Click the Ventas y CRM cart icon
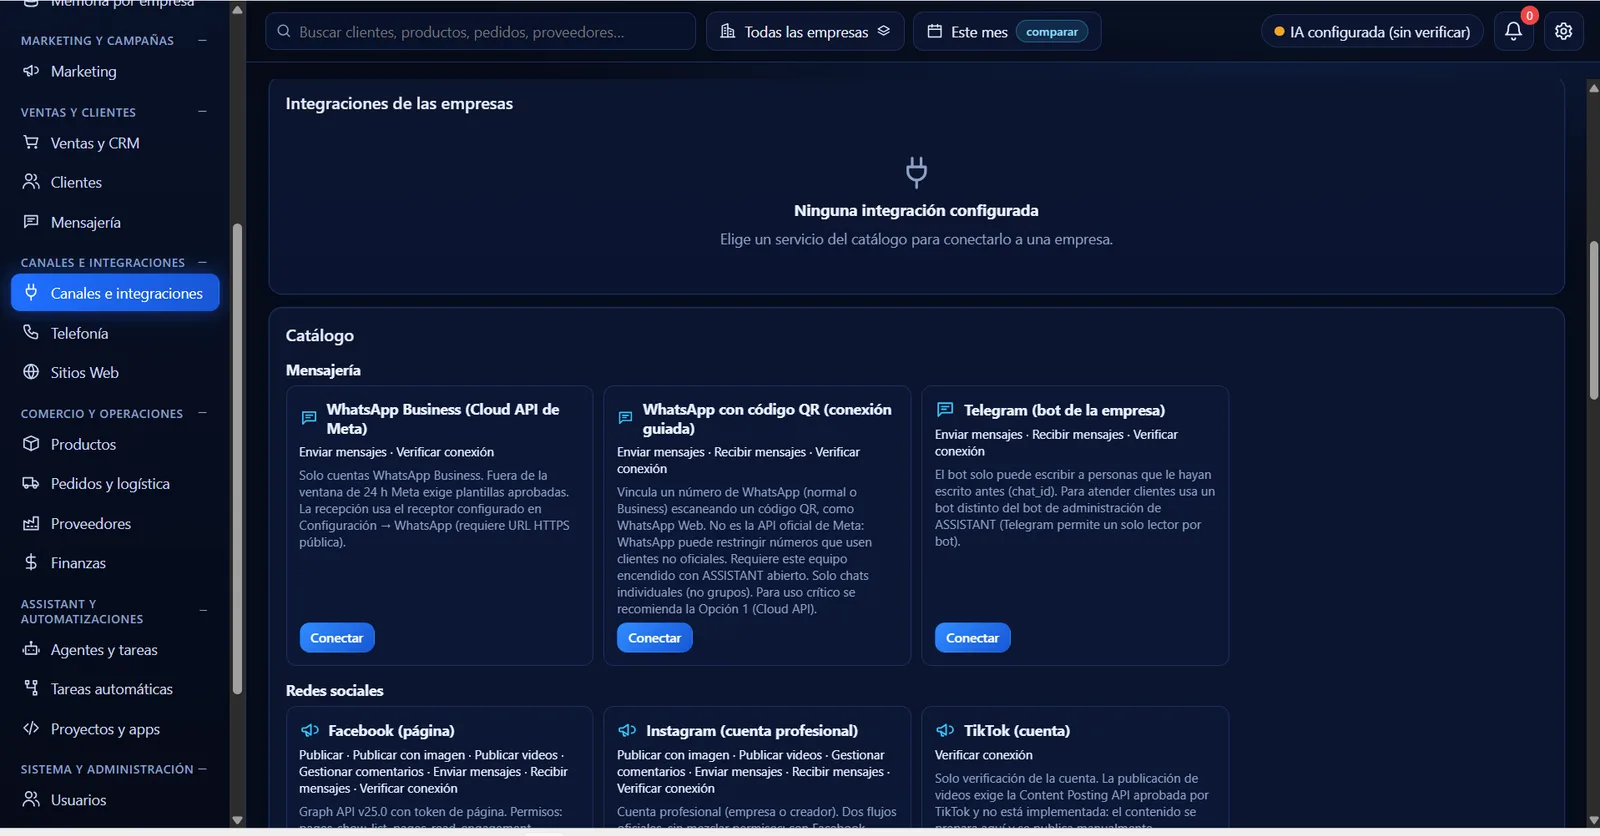Viewport: 1600px width, 836px height. coord(31,143)
